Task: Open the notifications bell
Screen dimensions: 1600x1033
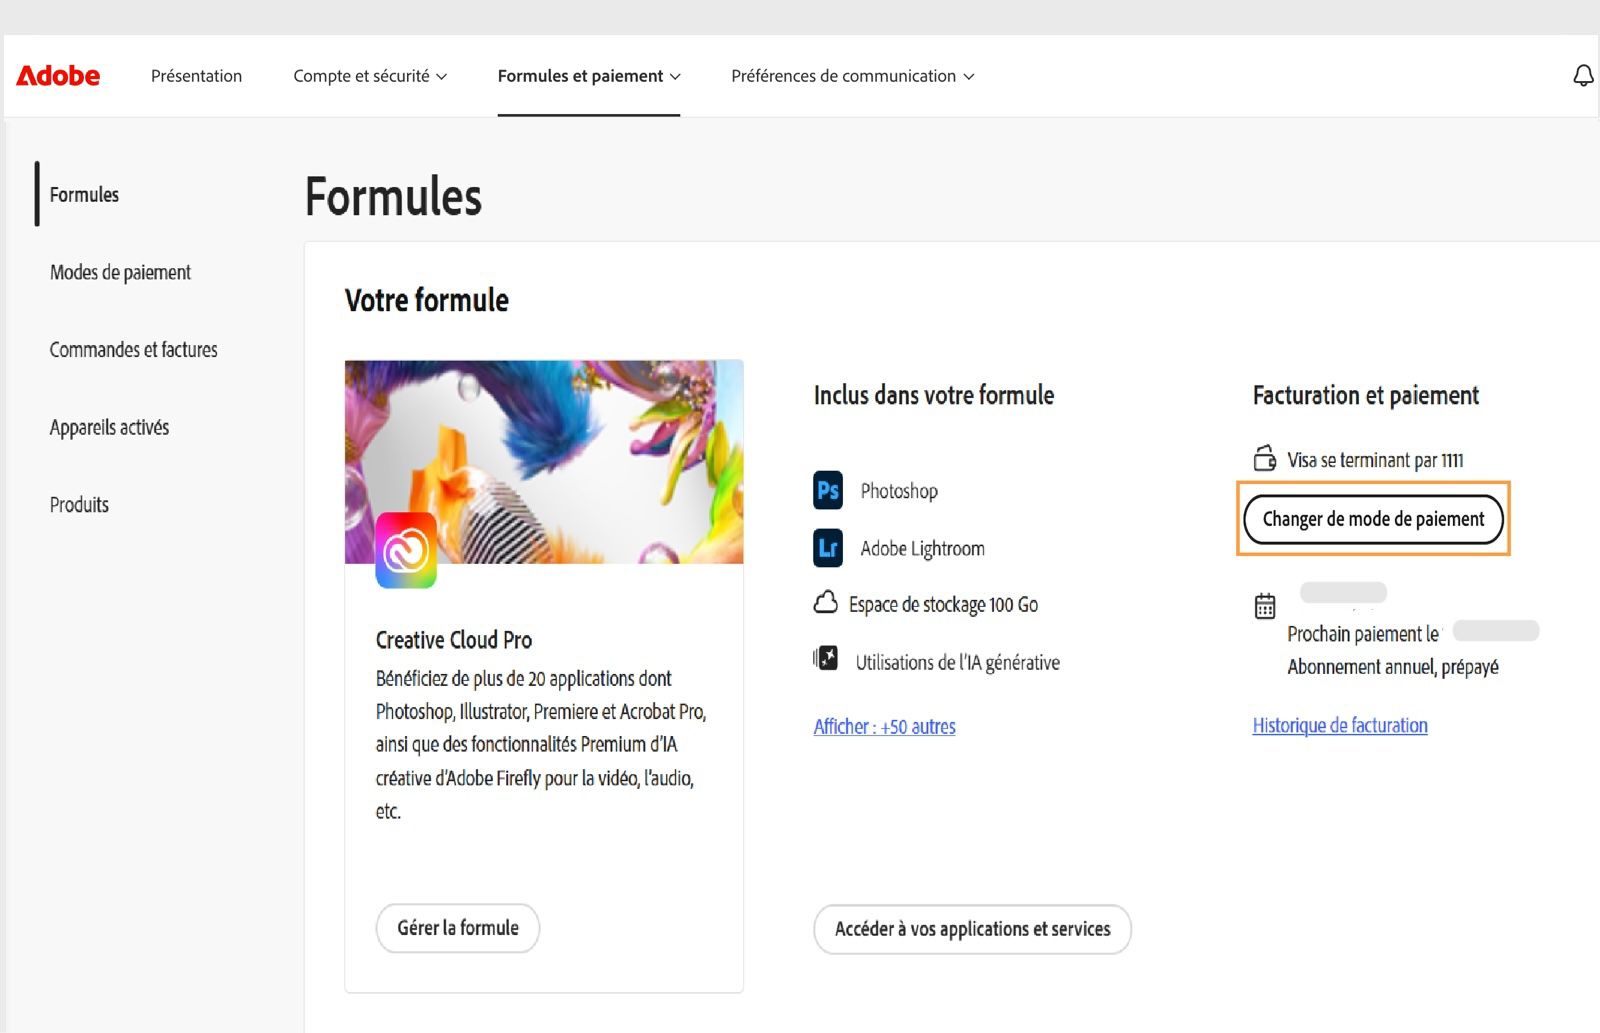Action: (x=1583, y=76)
